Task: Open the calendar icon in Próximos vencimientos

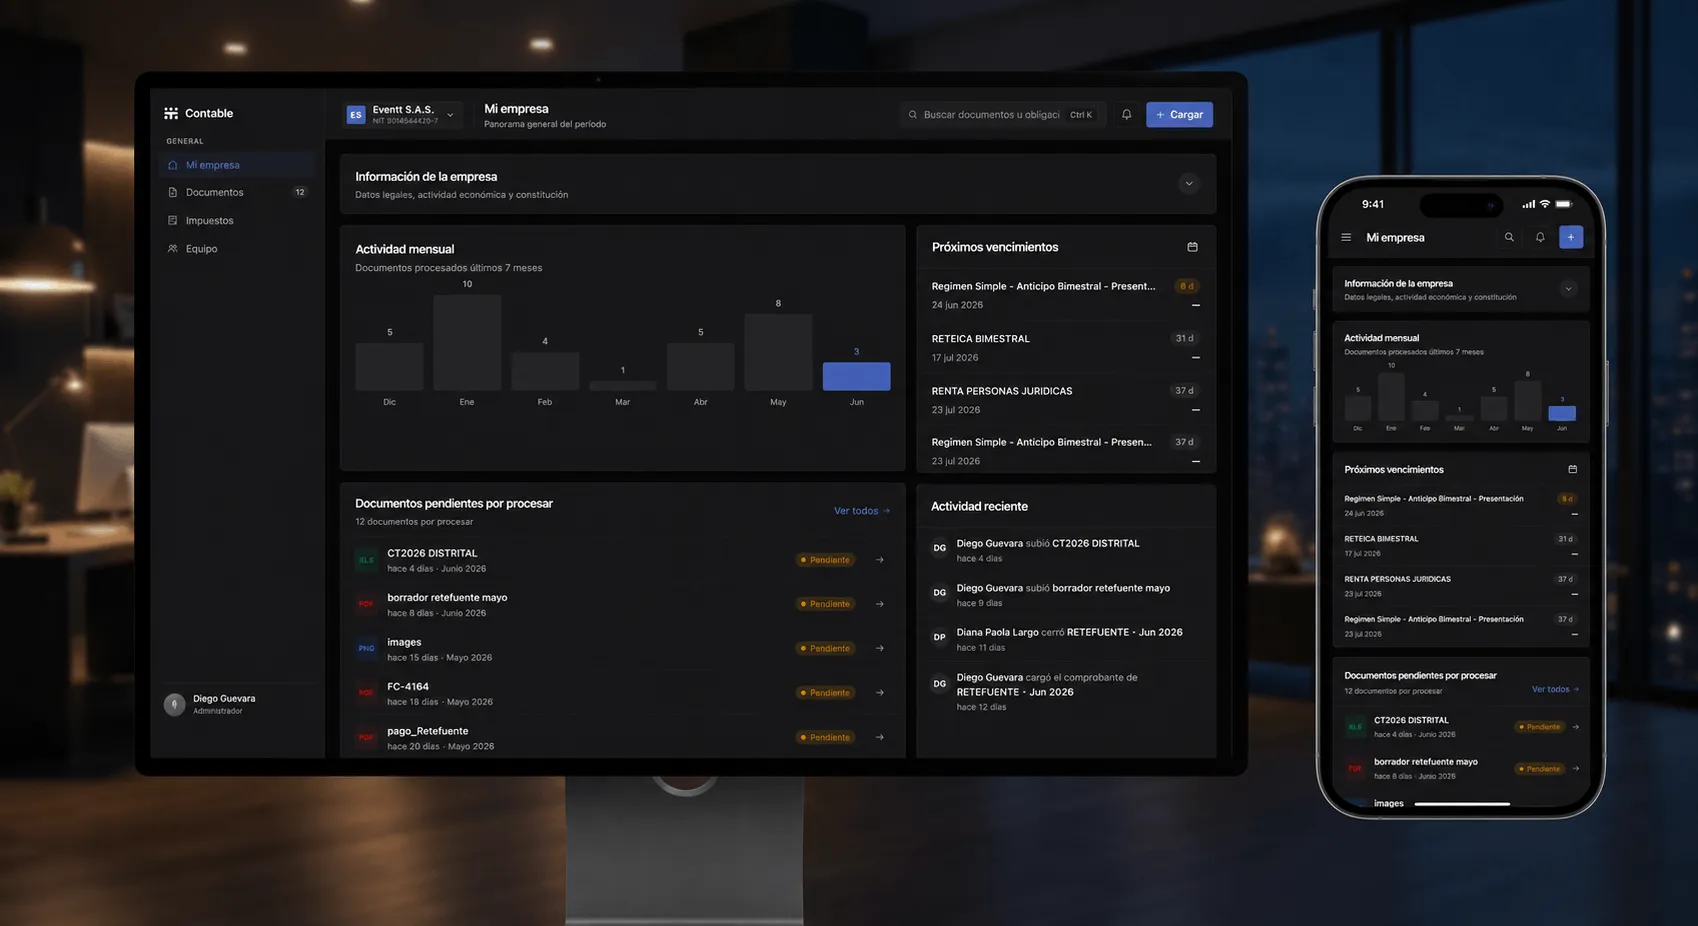Action: pos(1192,247)
